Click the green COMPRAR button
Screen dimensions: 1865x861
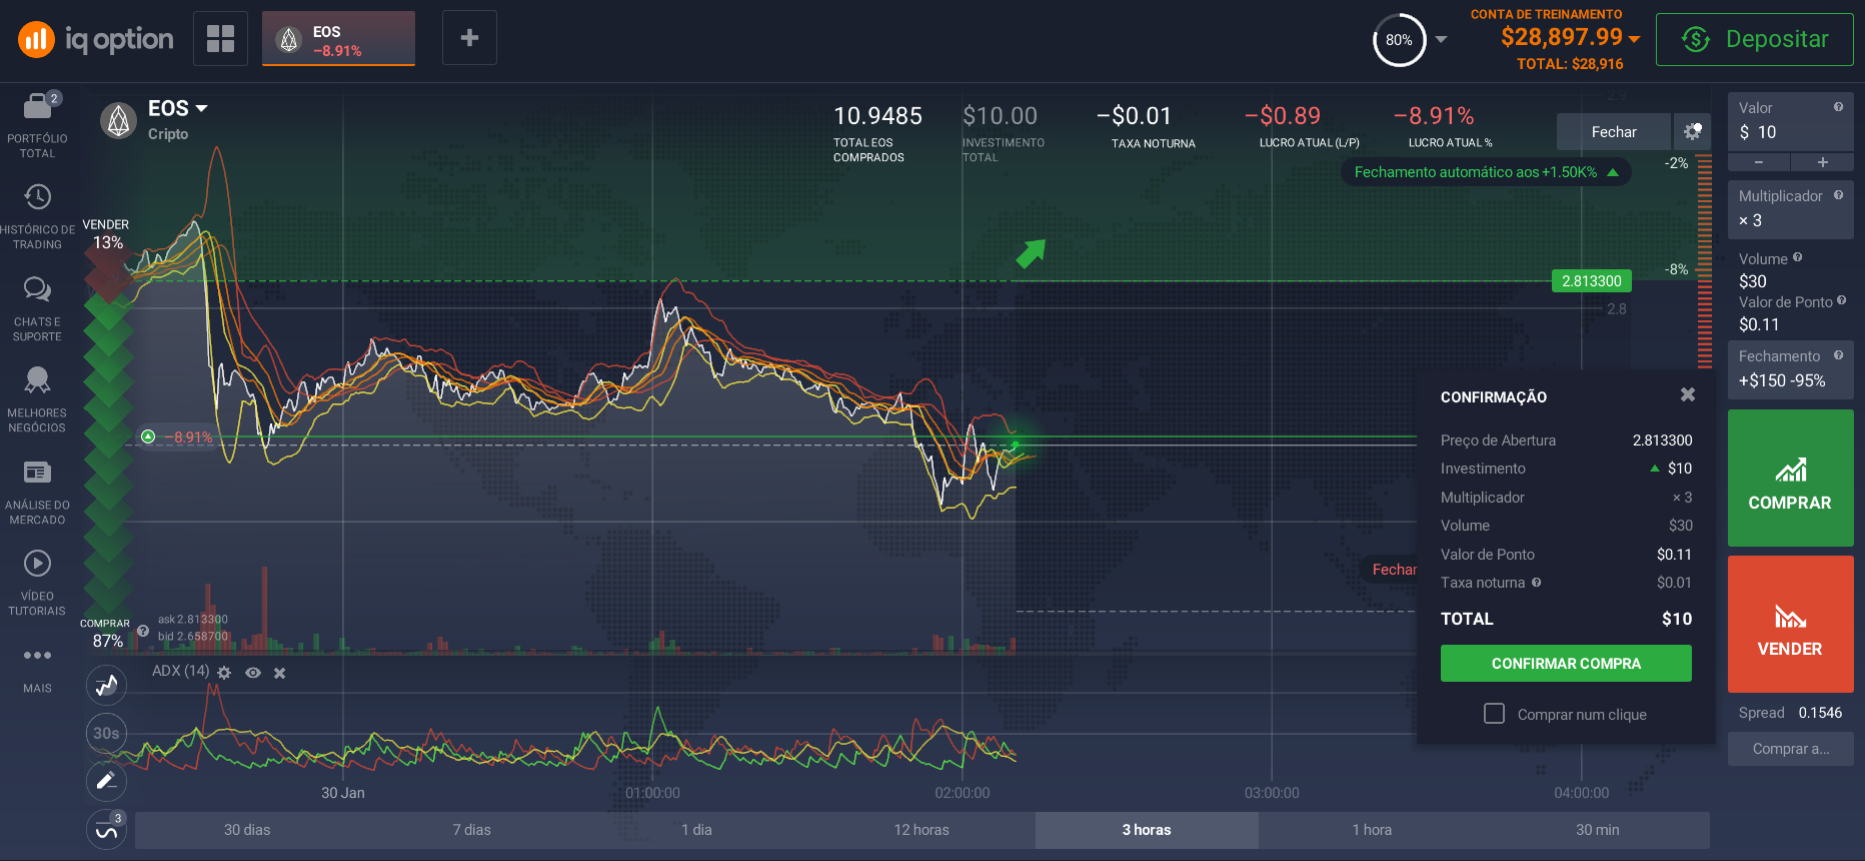point(1790,477)
